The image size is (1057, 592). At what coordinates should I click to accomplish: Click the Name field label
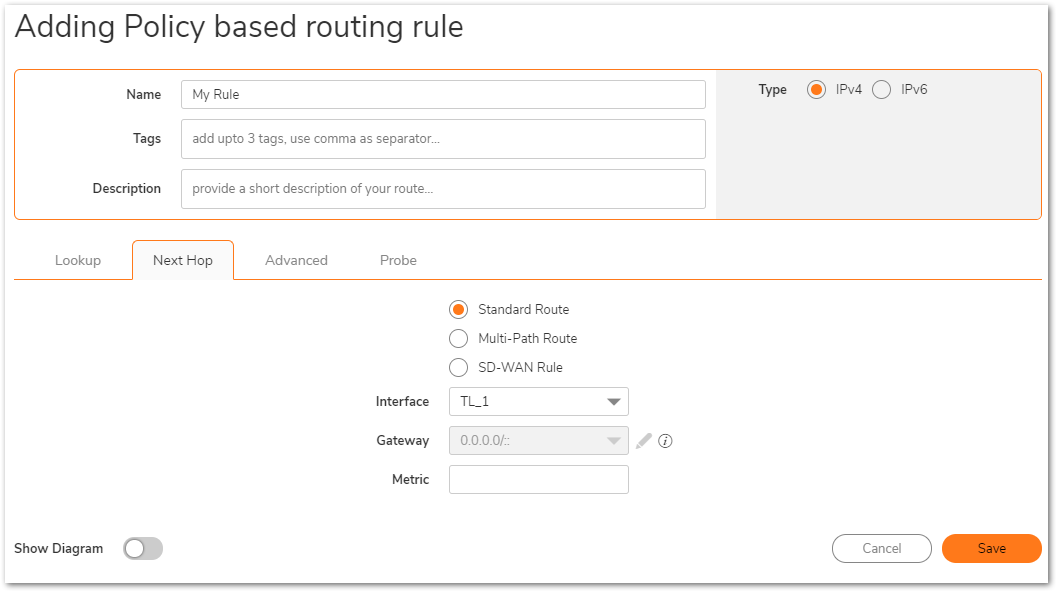pos(144,94)
